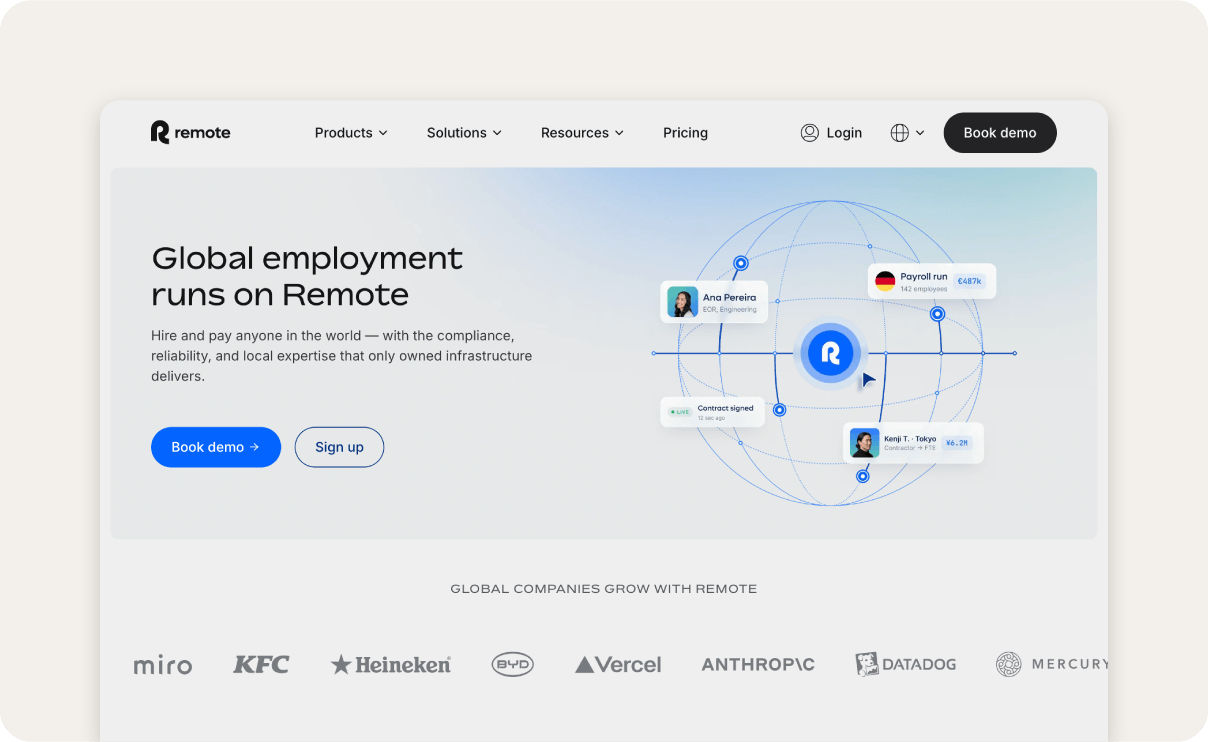This screenshot has width=1208, height=742.
Task: Click the Sign up button
Action: (x=339, y=447)
